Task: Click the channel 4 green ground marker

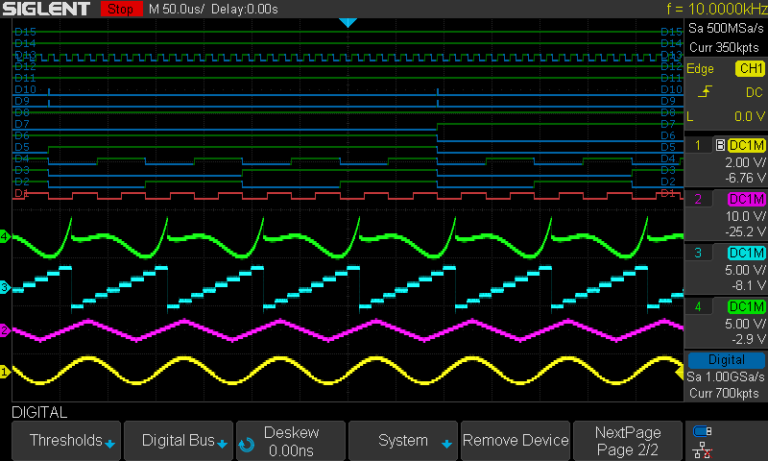Action: click(x=5, y=237)
